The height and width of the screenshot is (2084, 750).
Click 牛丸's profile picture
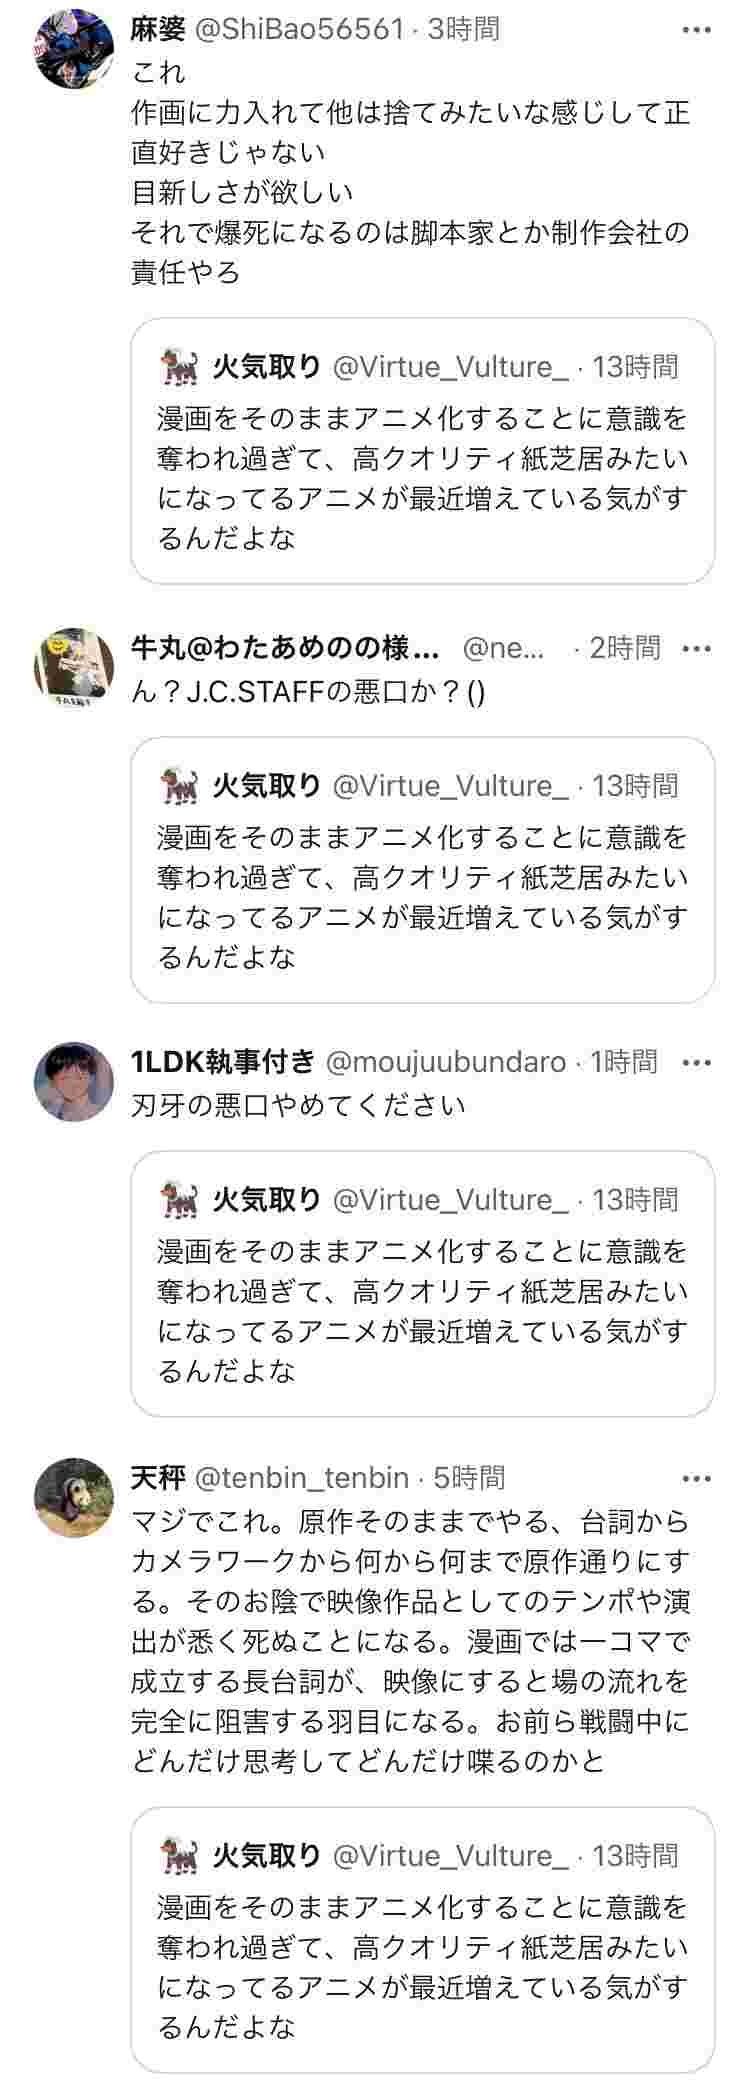click(x=73, y=667)
